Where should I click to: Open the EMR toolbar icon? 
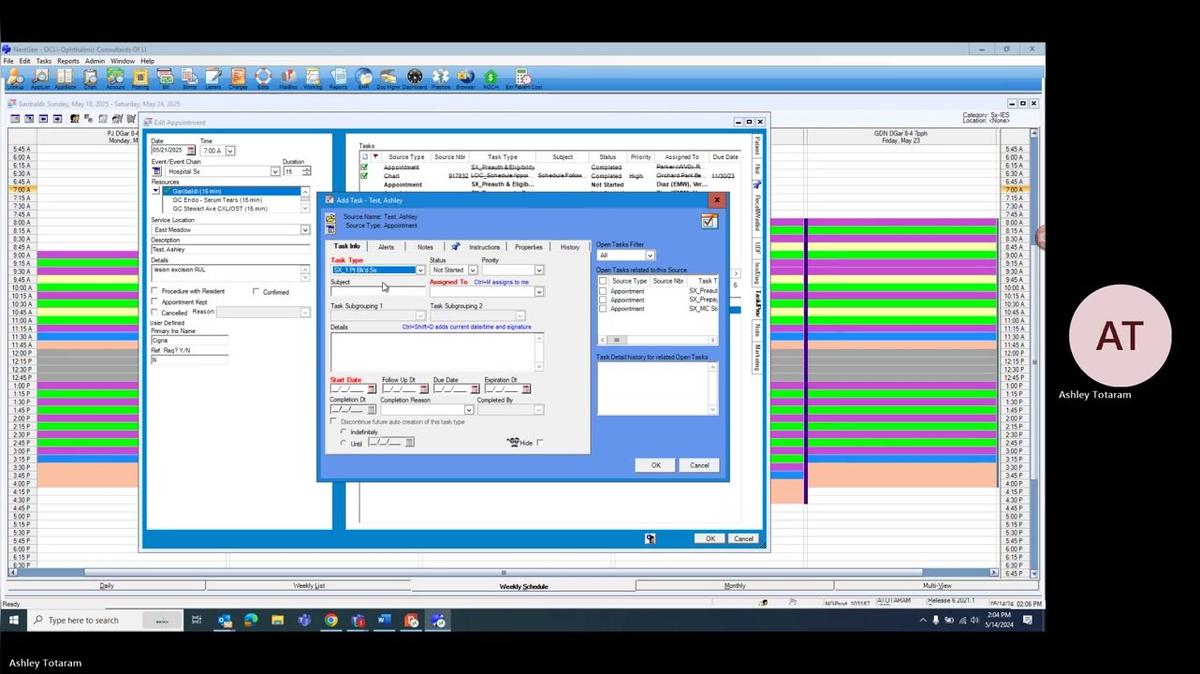coord(363,76)
